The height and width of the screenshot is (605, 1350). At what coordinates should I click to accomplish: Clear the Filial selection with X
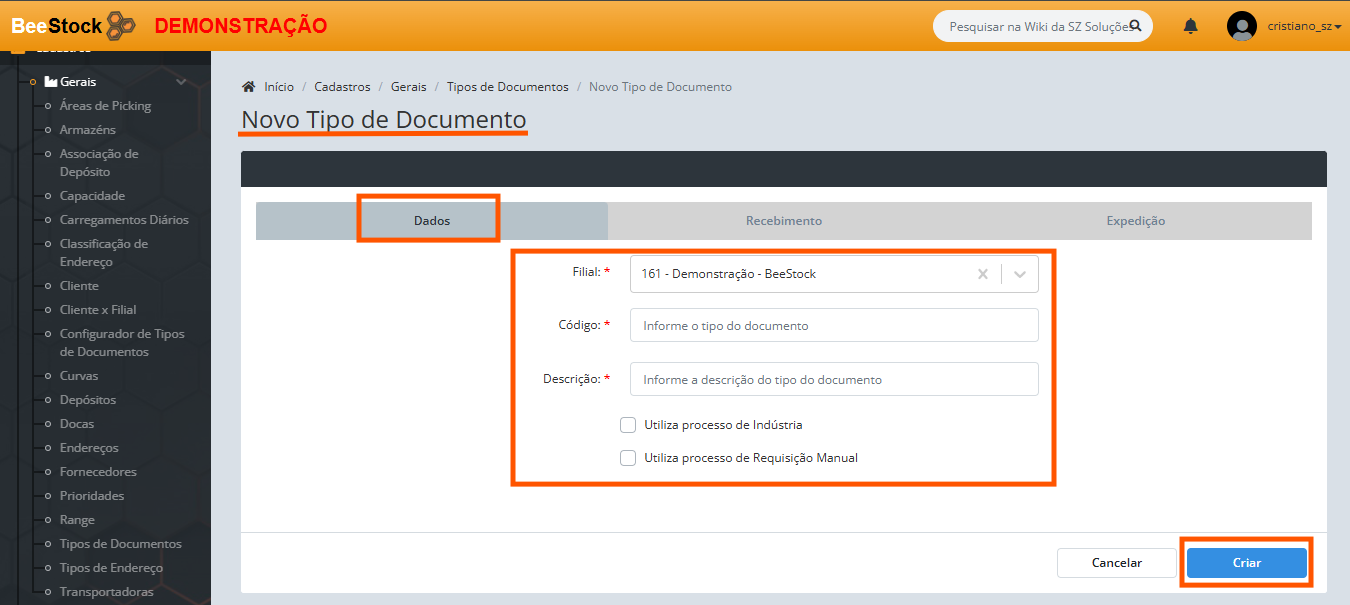[982, 274]
